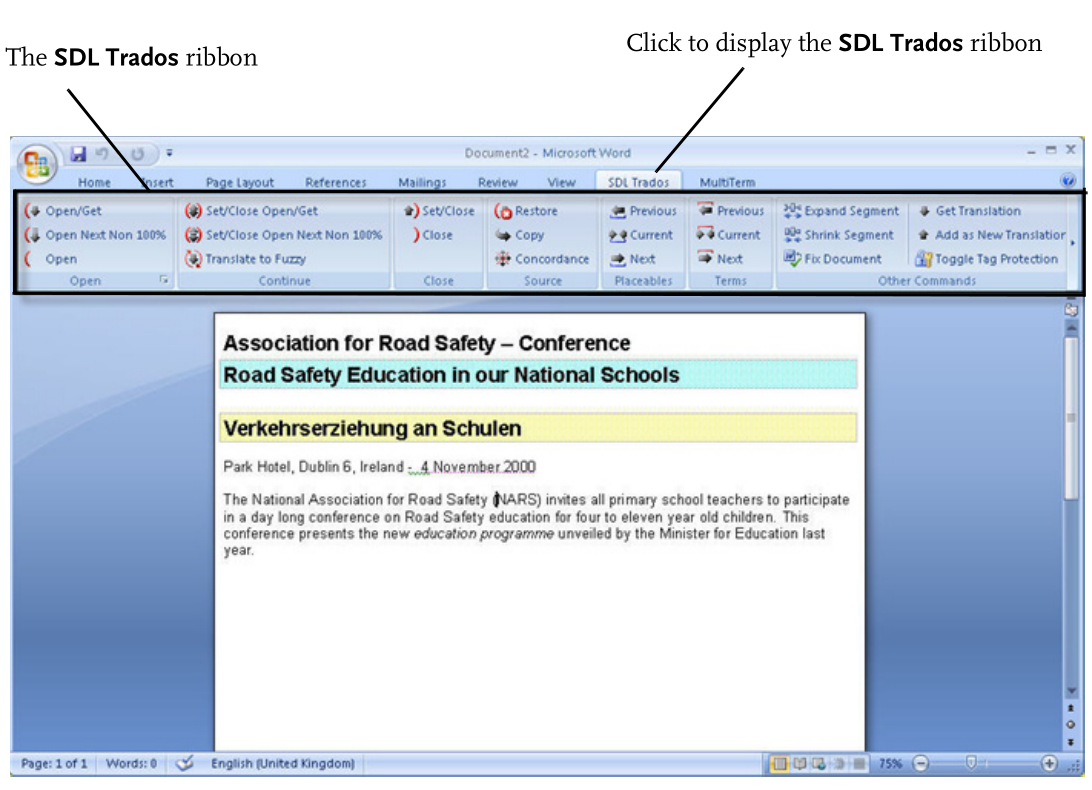Open the Mailings tab
1092x790 pixels.
pyautogui.click(x=422, y=182)
